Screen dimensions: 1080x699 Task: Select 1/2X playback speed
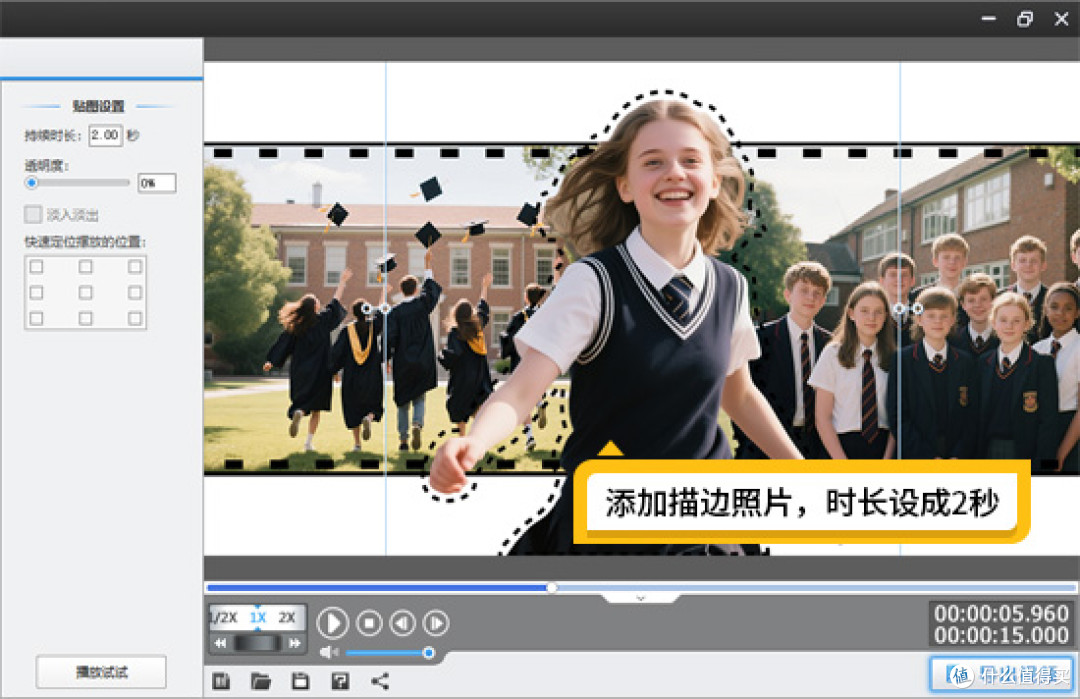click(224, 617)
